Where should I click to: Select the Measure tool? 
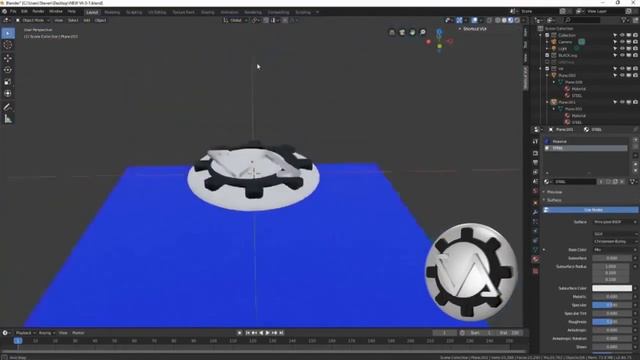8,119
